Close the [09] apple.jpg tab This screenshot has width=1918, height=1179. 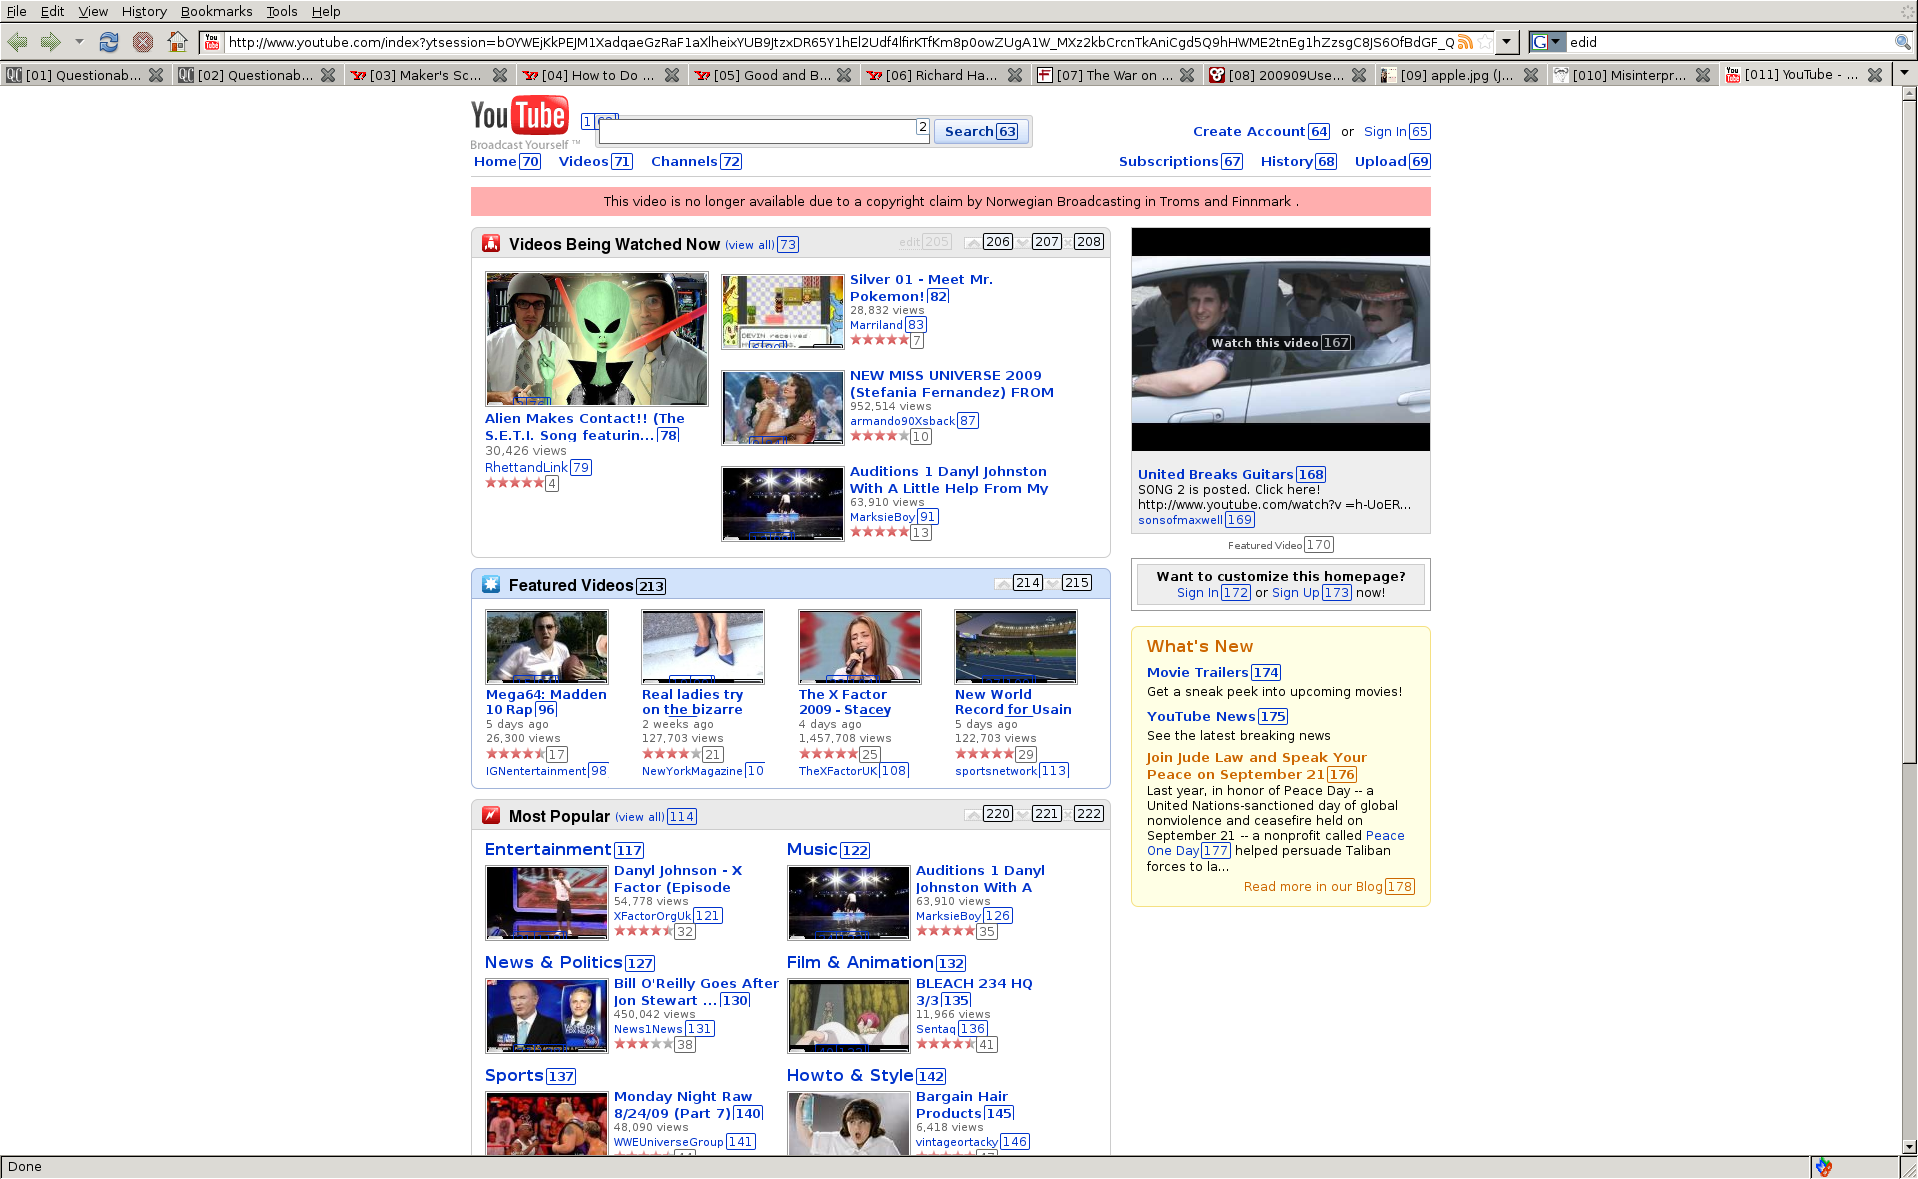1531,75
